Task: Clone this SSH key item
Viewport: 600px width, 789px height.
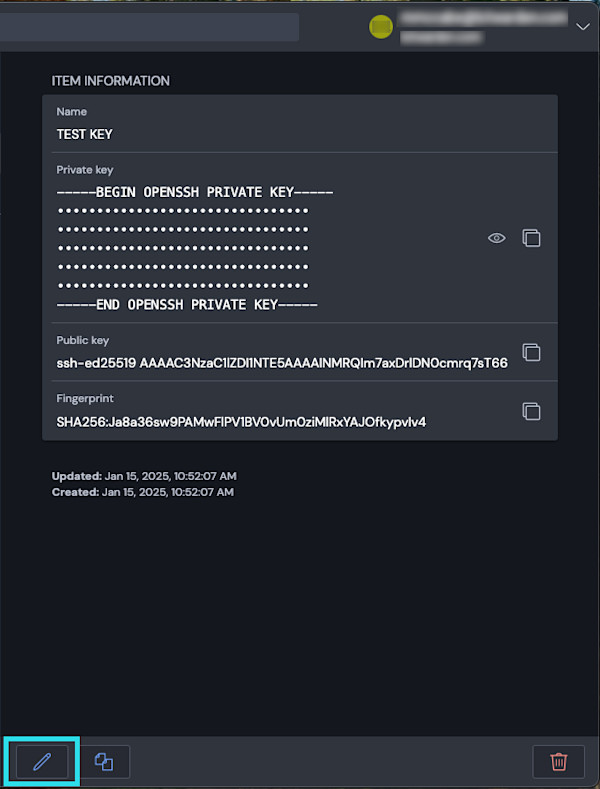Action: click(x=104, y=761)
